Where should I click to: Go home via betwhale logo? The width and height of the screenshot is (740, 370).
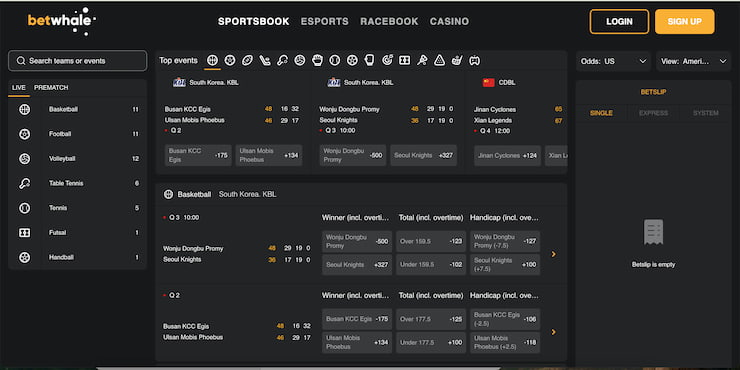coord(62,21)
